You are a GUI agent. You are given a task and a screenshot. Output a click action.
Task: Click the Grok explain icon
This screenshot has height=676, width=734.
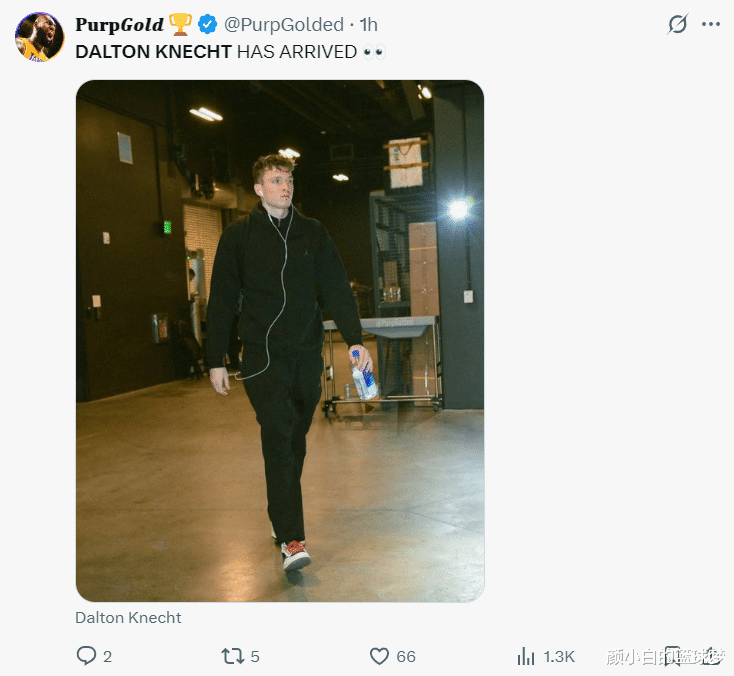click(678, 24)
